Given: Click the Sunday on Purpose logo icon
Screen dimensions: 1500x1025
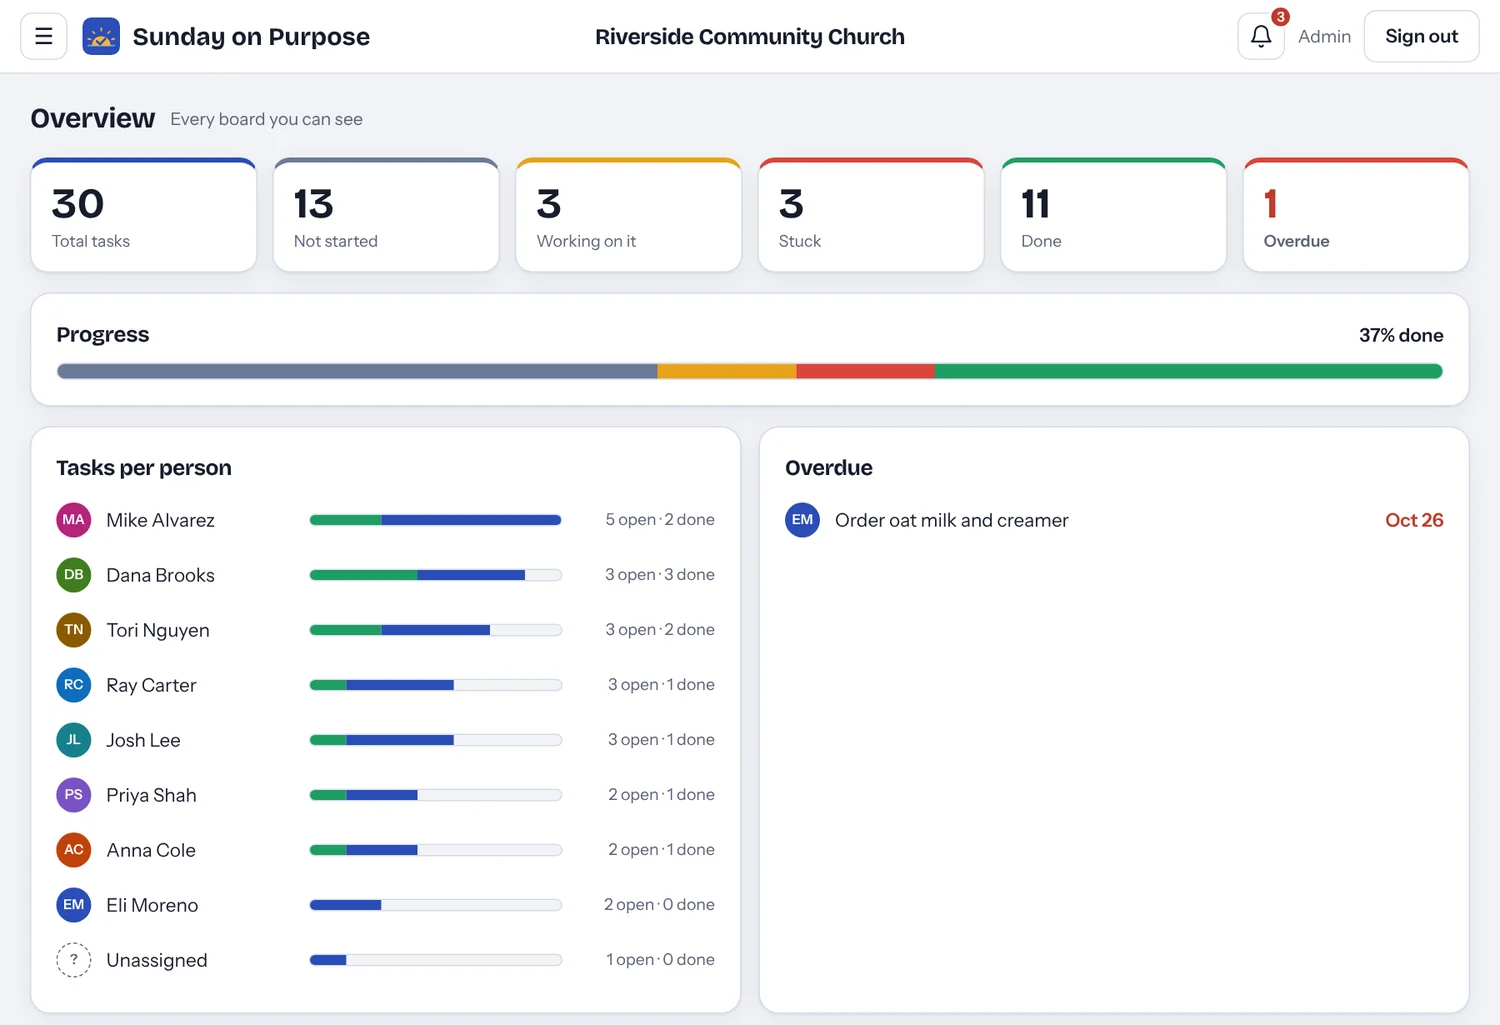Looking at the screenshot, I should pyautogui.click(x=101, y=37).
